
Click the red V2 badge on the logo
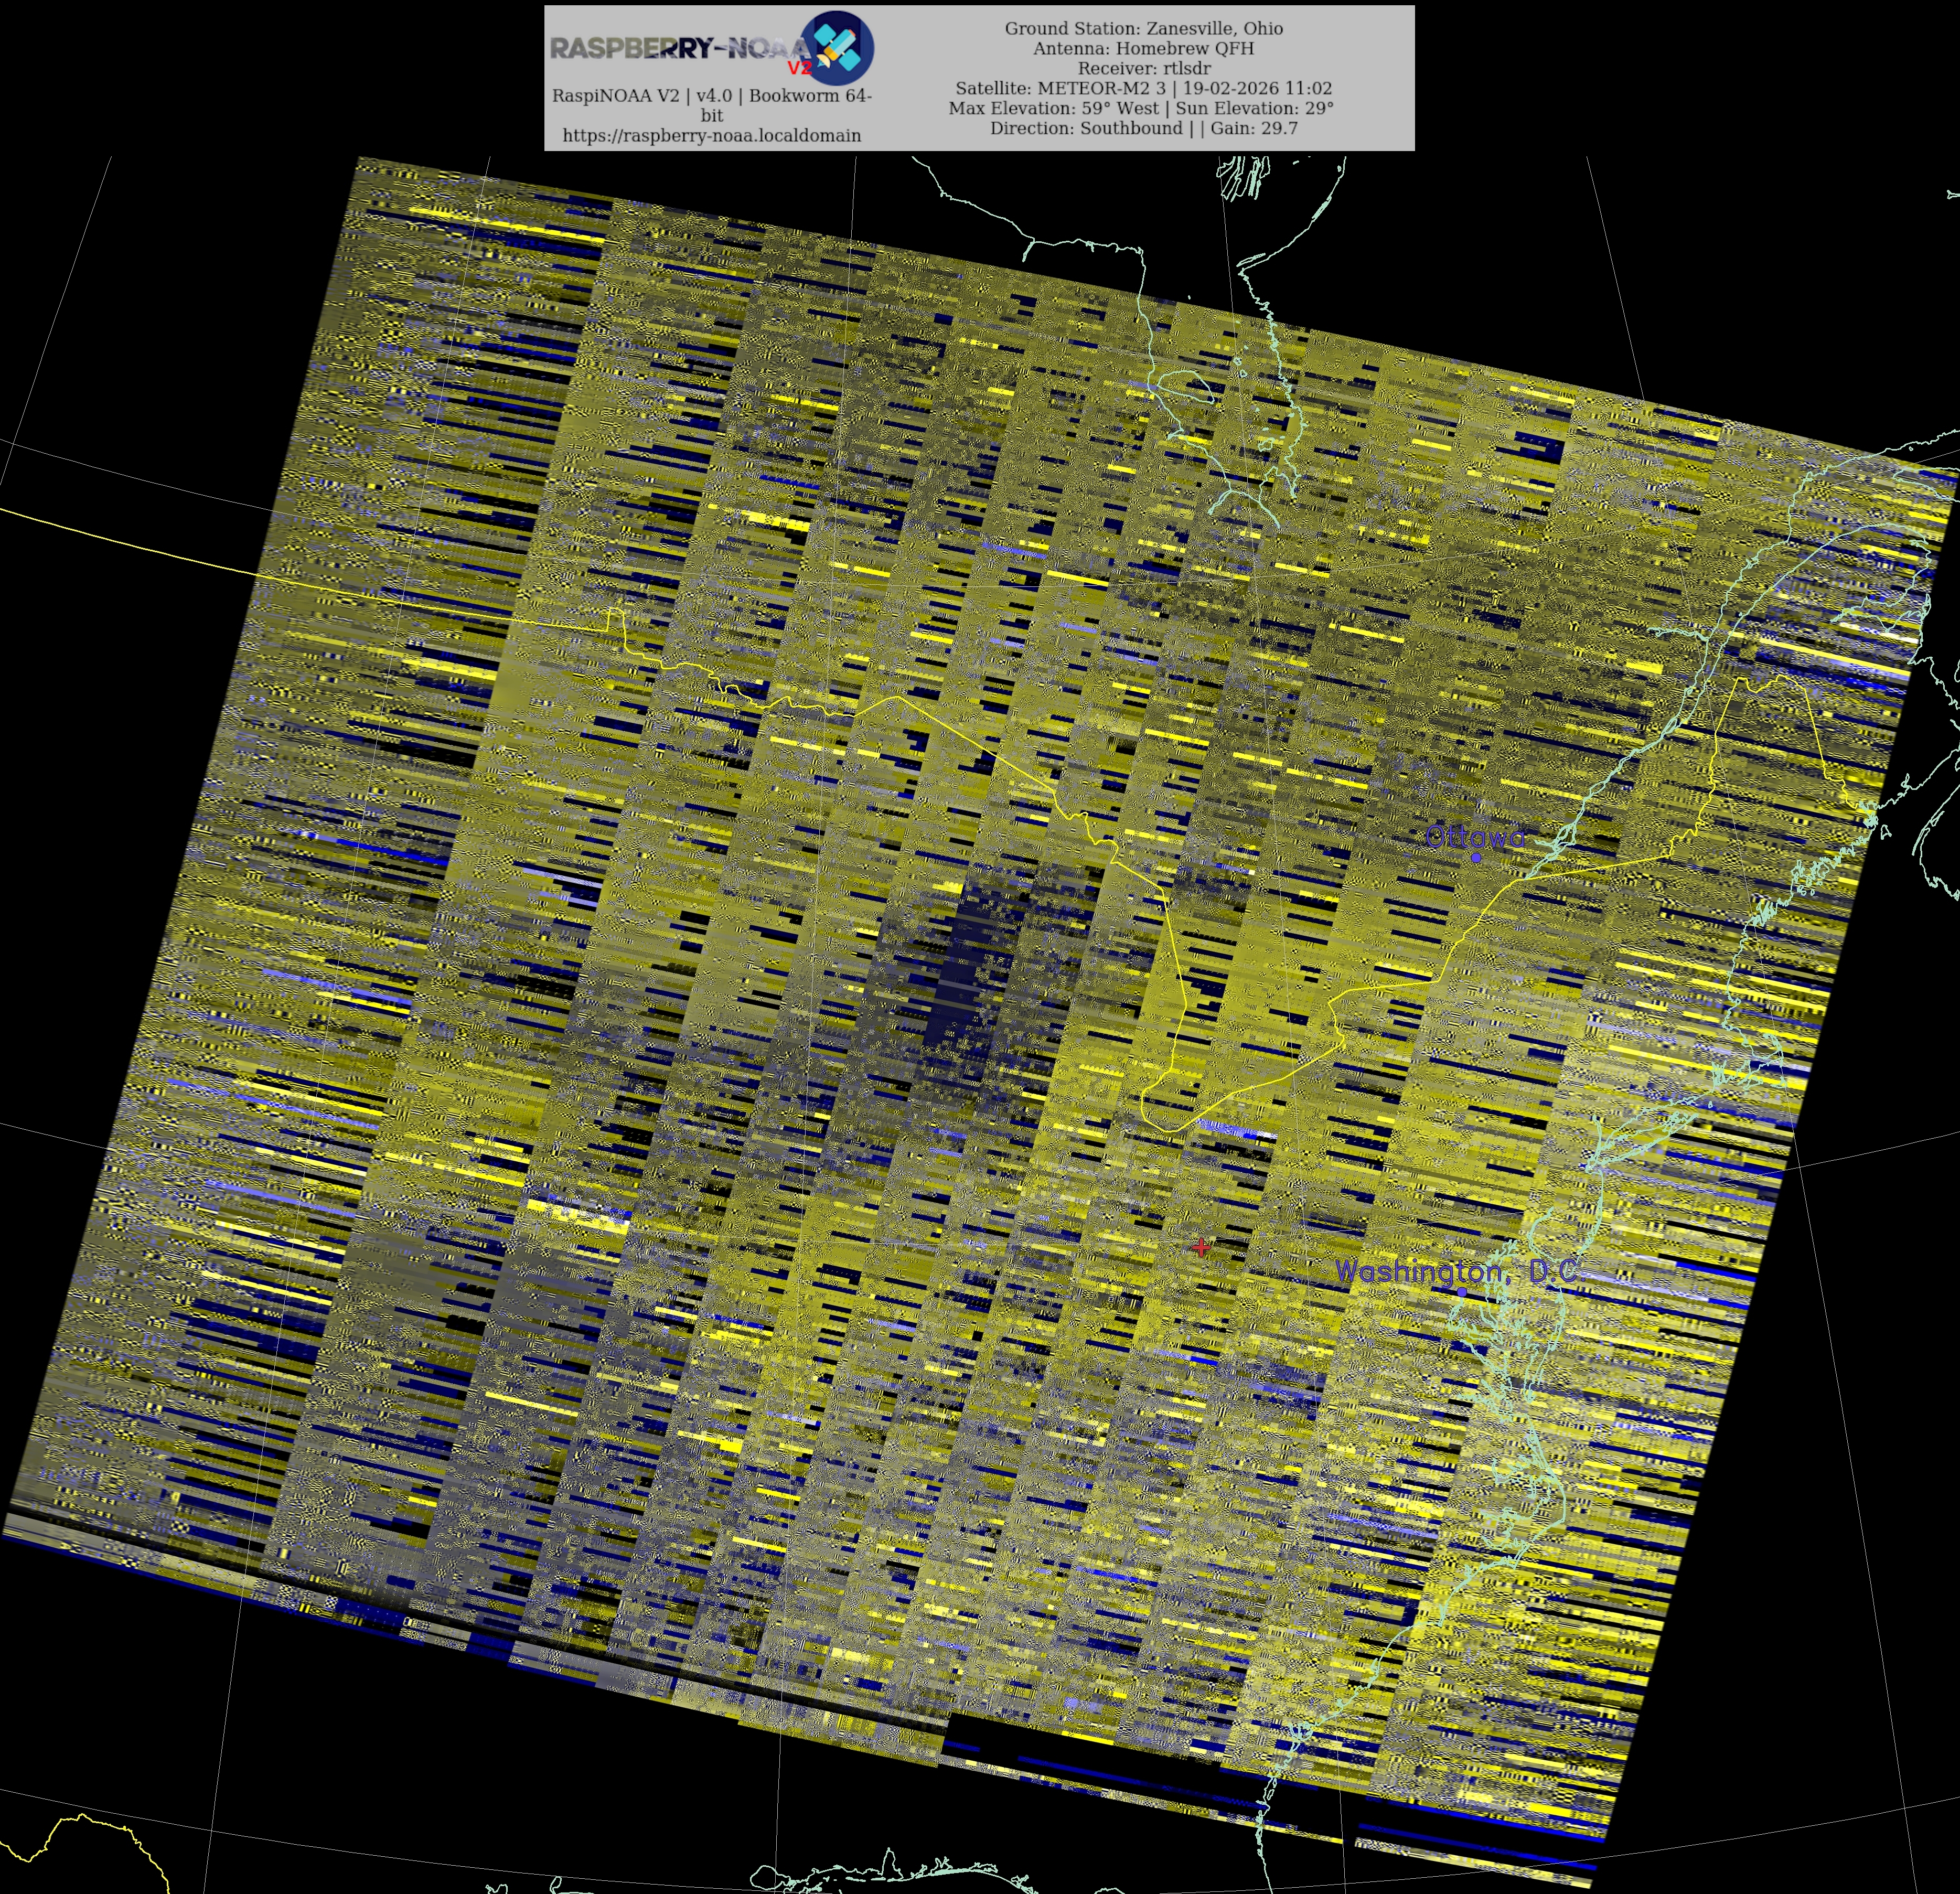(x=799, y=68)
